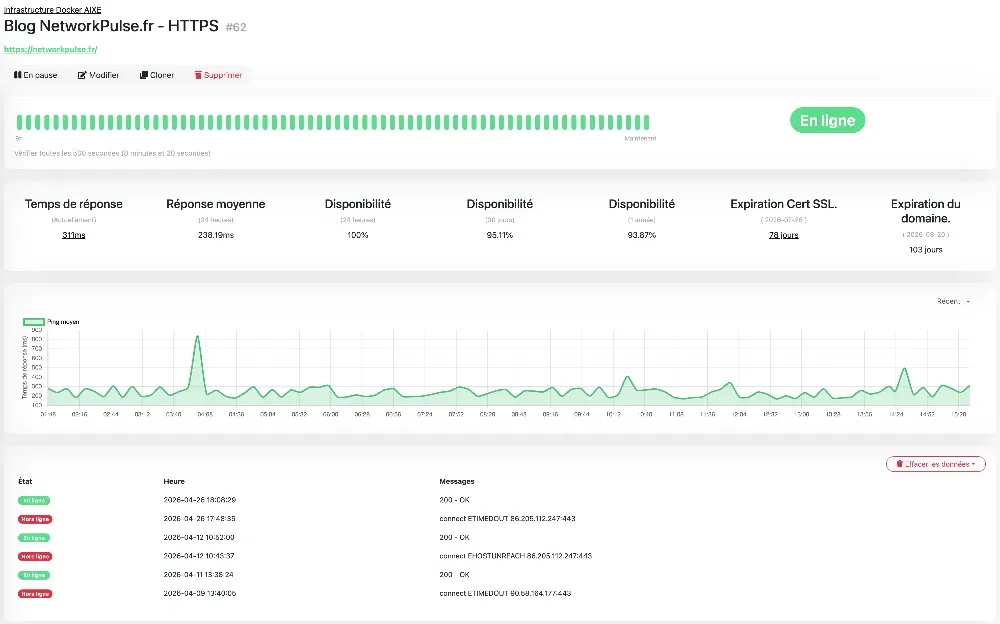
Task: Click the check interval text below heartbeat bar
Action: tap(112, 153)
